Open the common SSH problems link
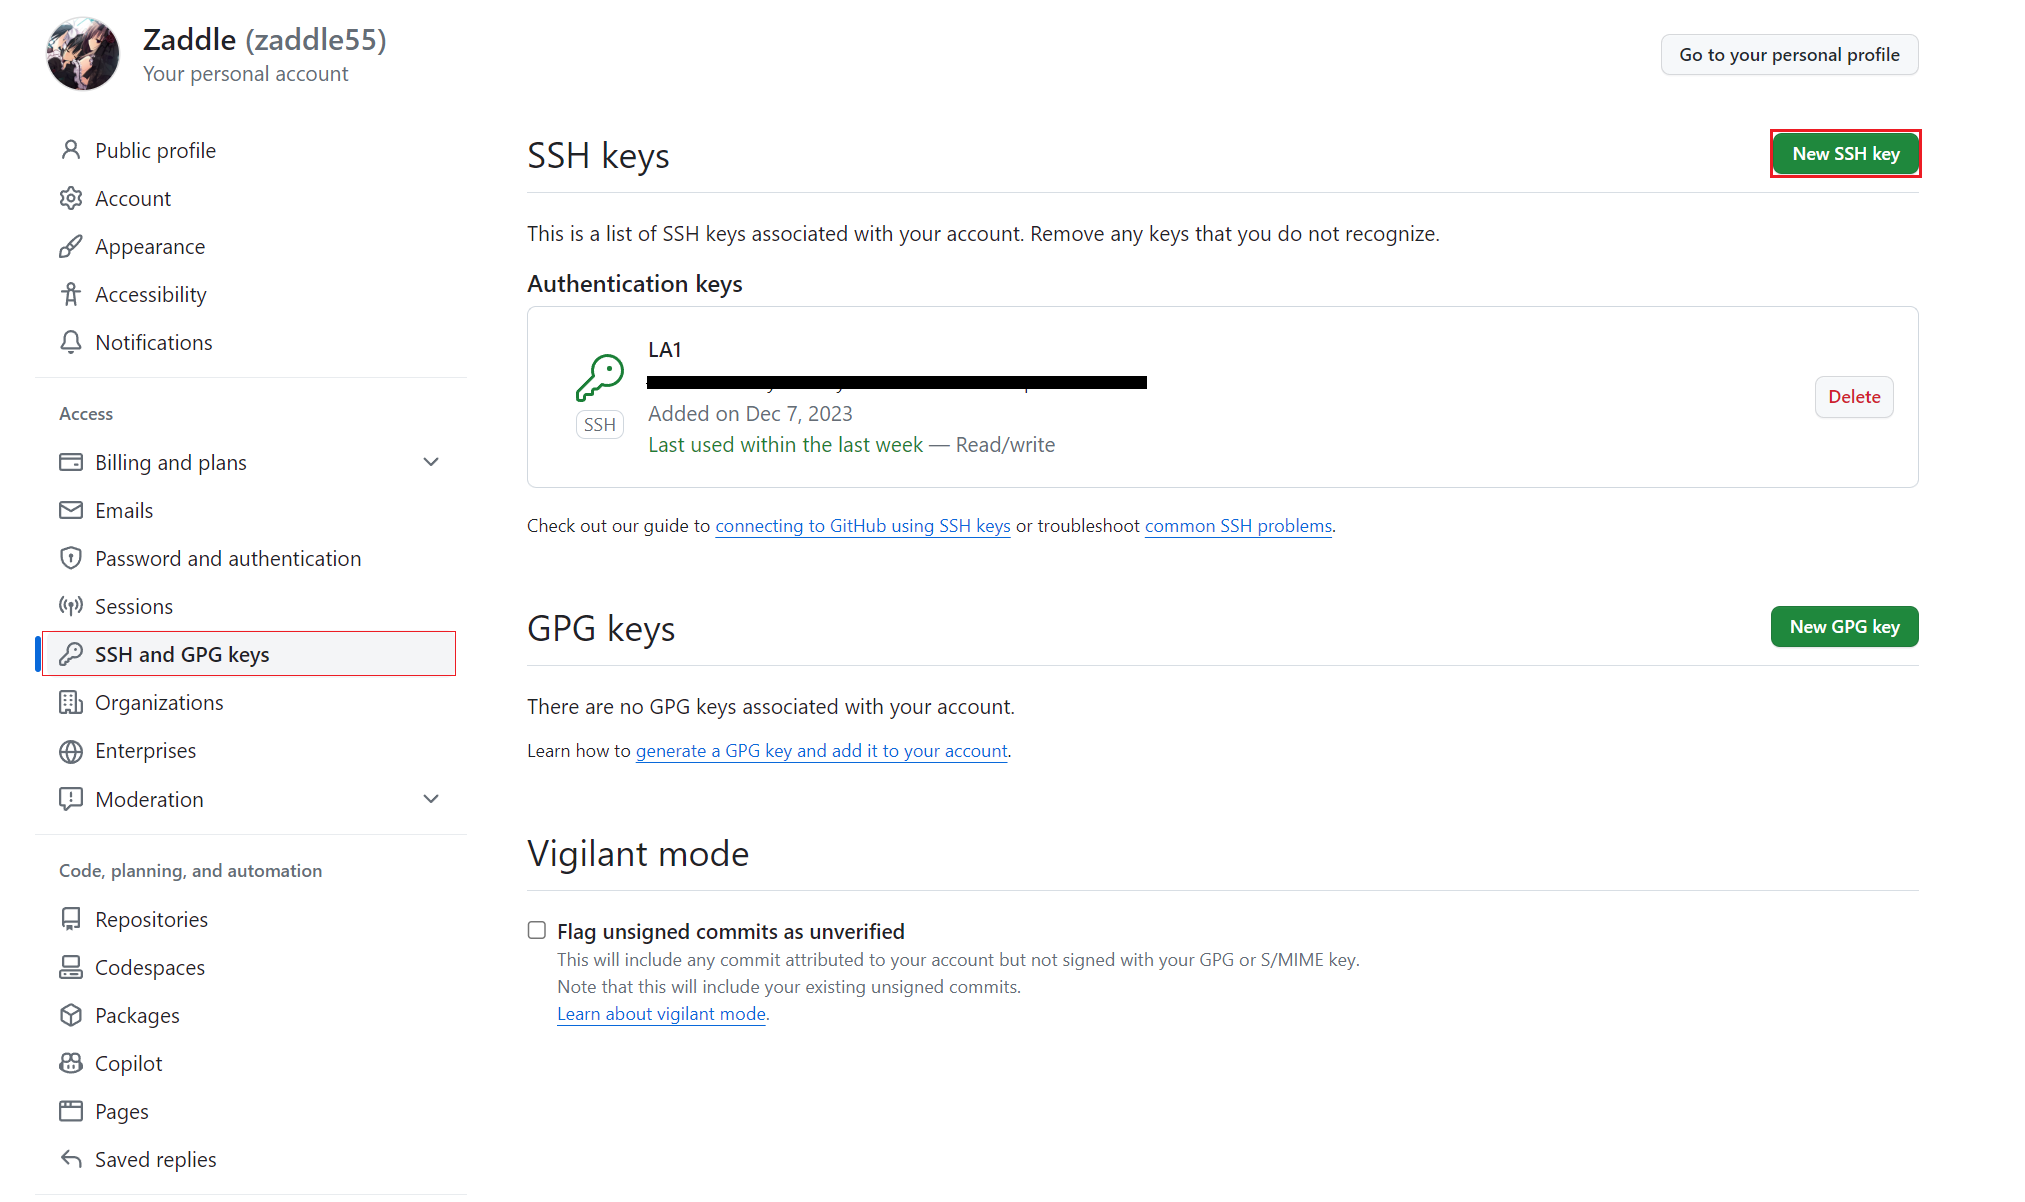Image resolution: width=2025 pixels, height=1202 pixels. pyautogui.click(x=1237, y=526)
